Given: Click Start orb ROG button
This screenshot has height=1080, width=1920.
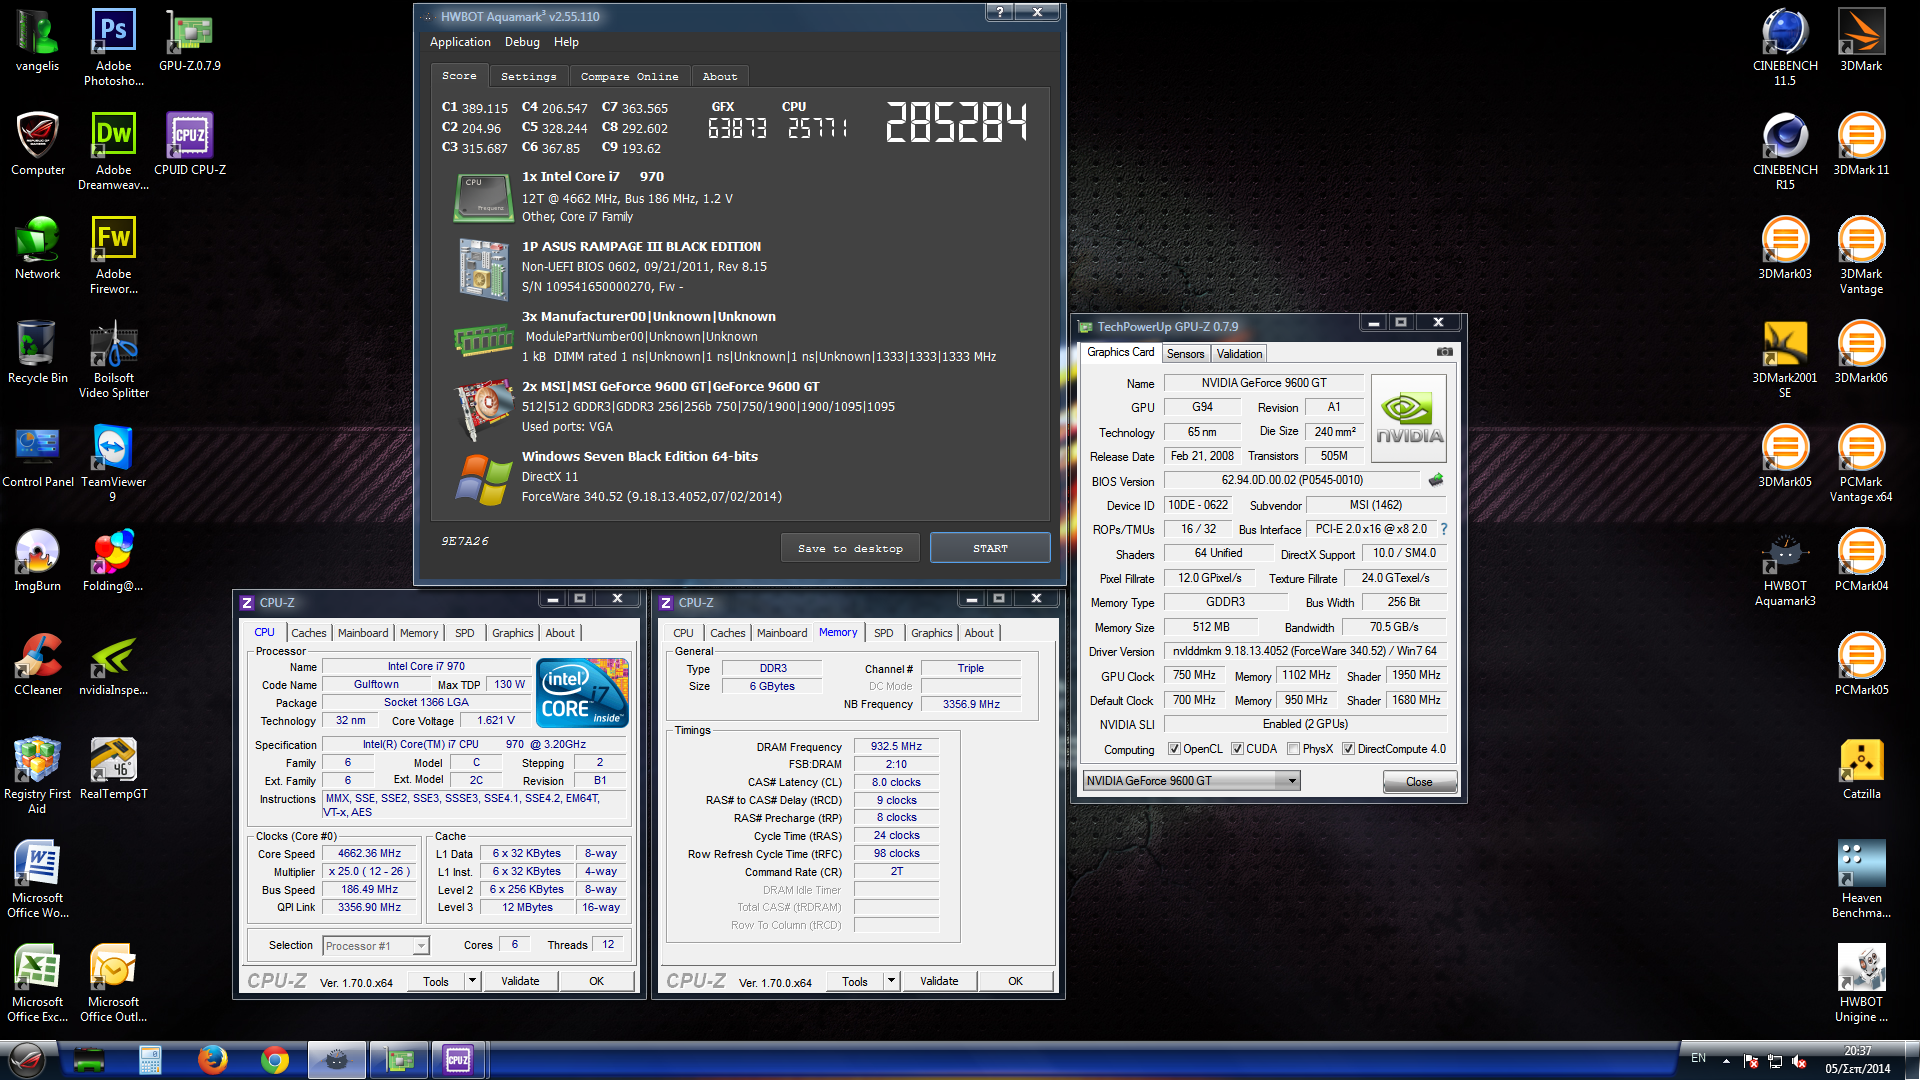Looking at the screenshot, I should click(26, 1060).
